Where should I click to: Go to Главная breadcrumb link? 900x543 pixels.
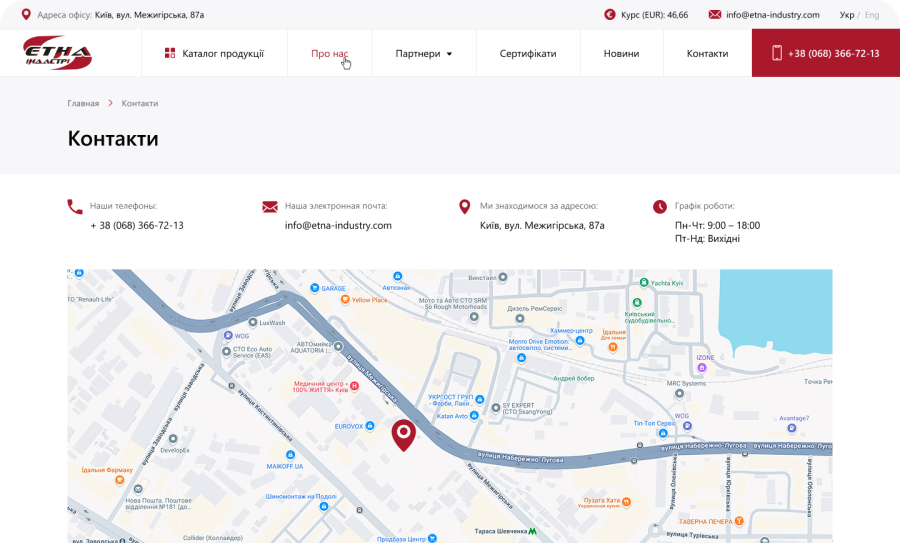(x=83, y=103)
